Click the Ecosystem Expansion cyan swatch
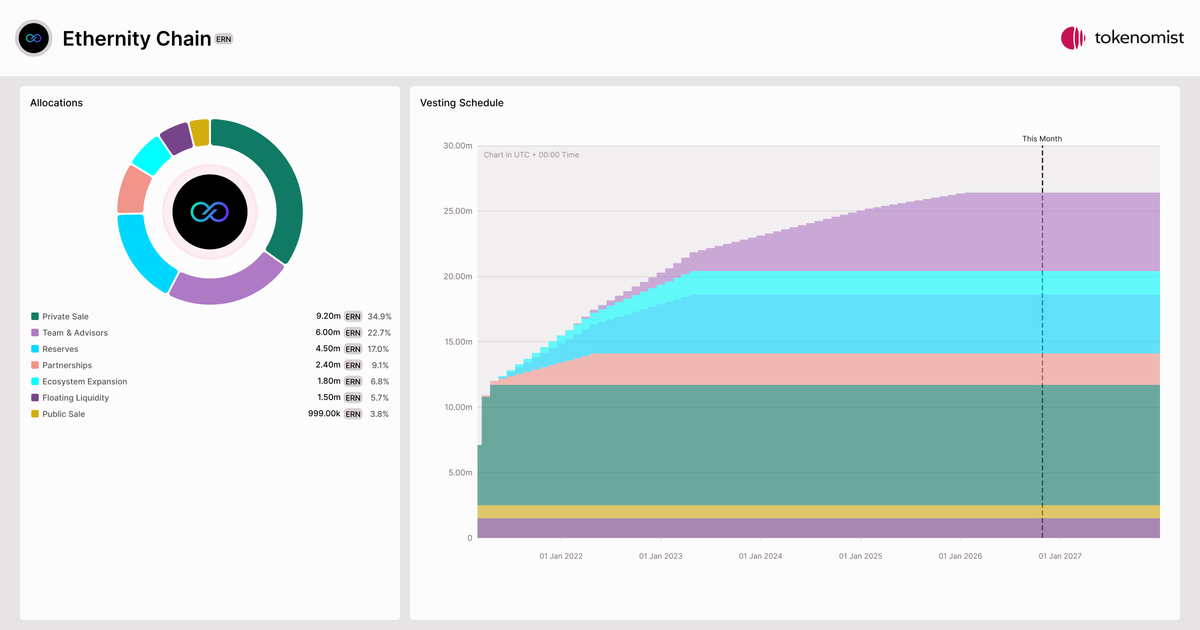 pos(35,381)
